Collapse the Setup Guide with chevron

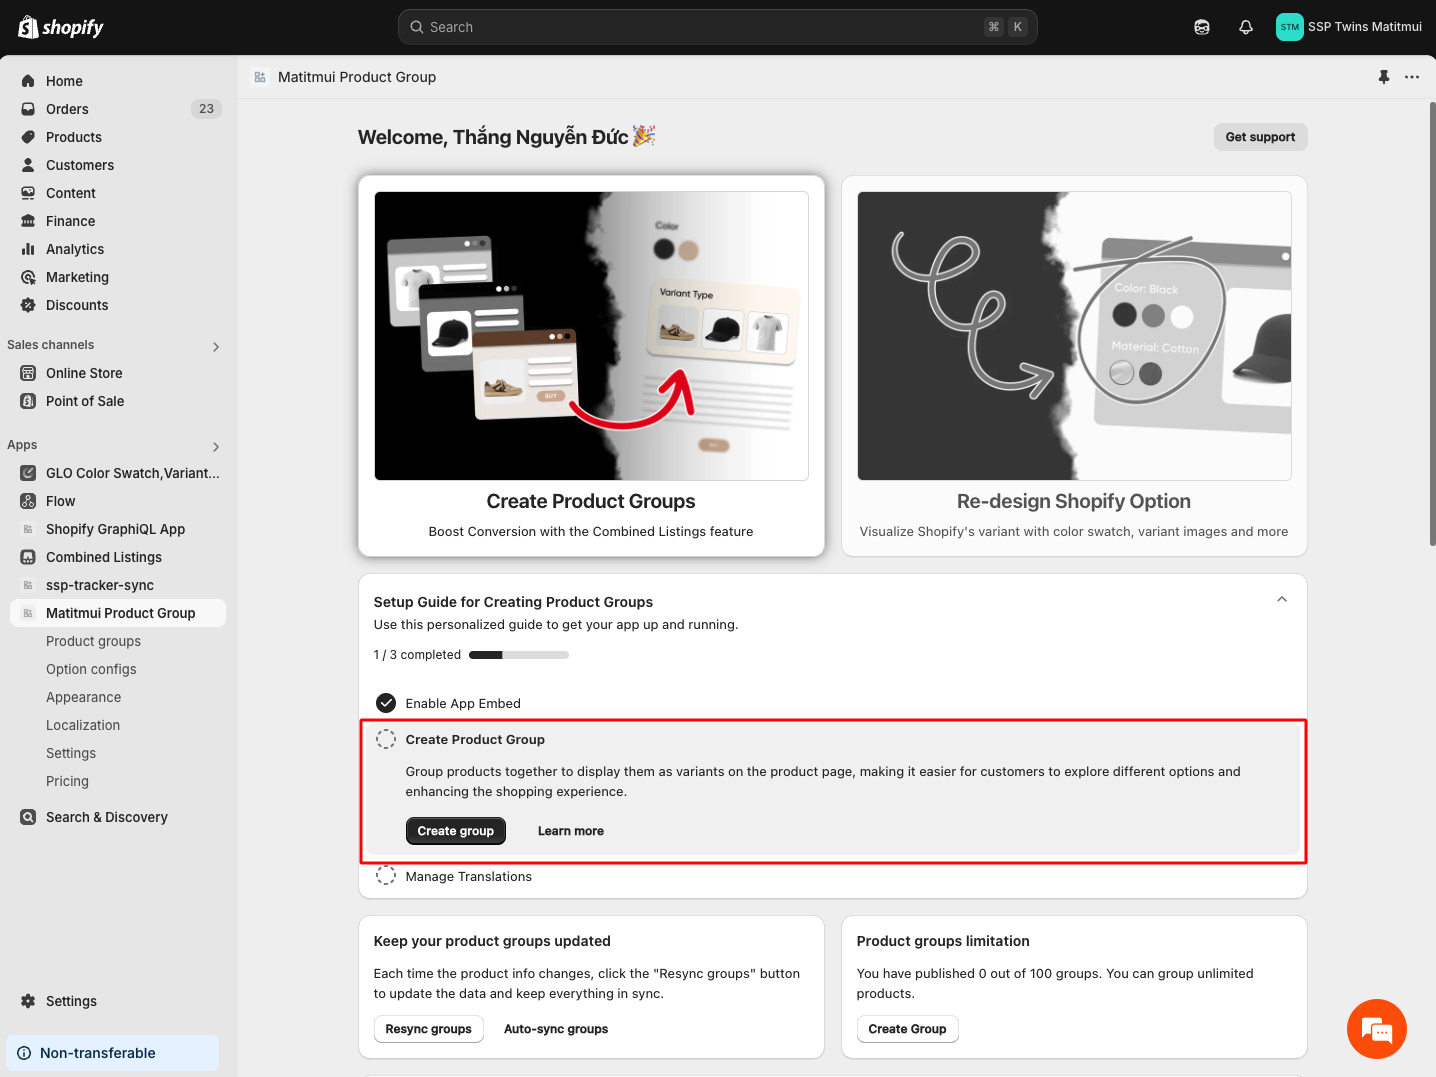coord(1282,599)
